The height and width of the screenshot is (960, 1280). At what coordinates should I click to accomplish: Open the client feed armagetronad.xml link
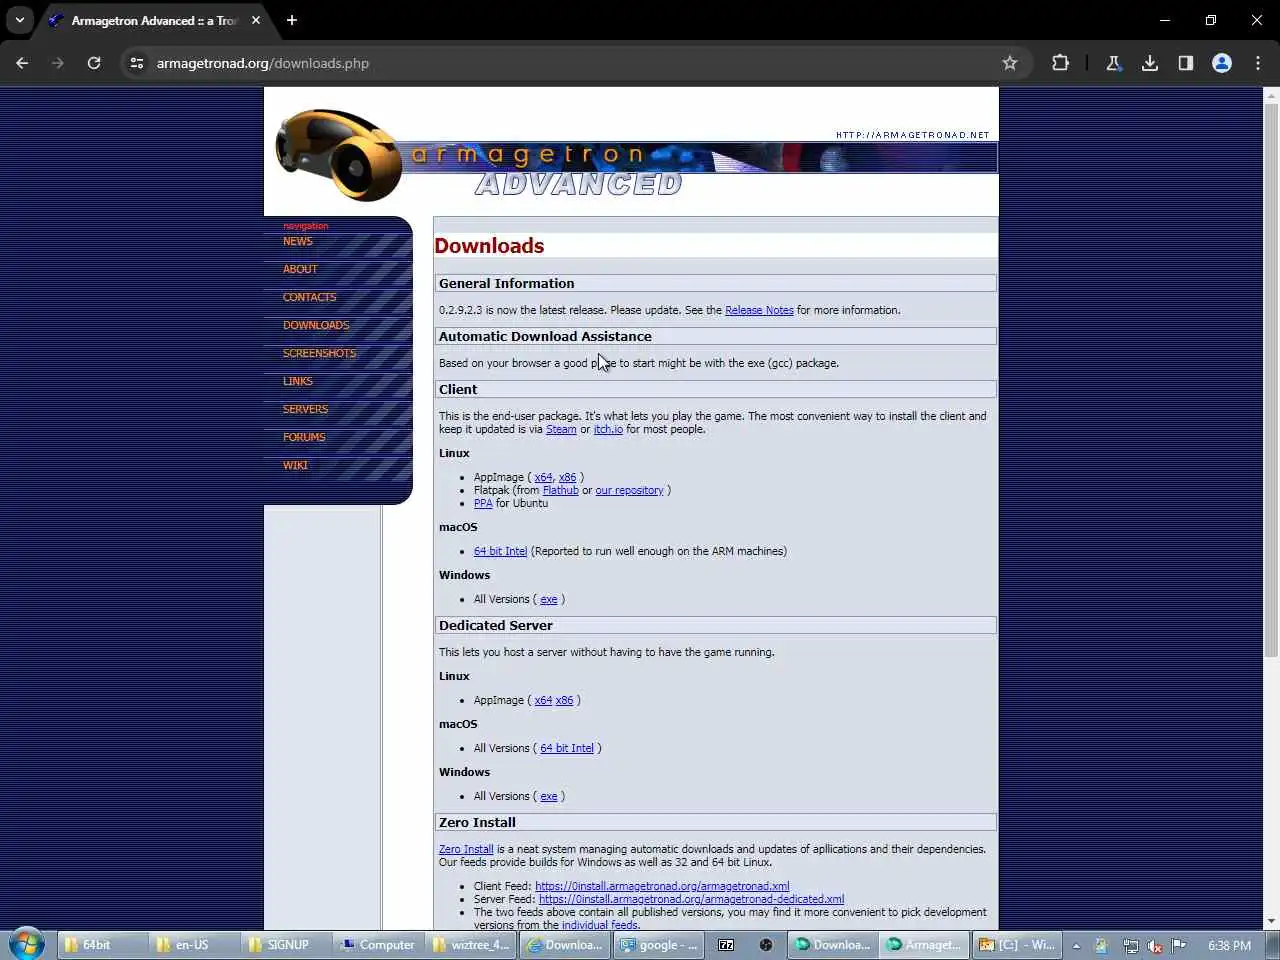[x=662, y=886]
